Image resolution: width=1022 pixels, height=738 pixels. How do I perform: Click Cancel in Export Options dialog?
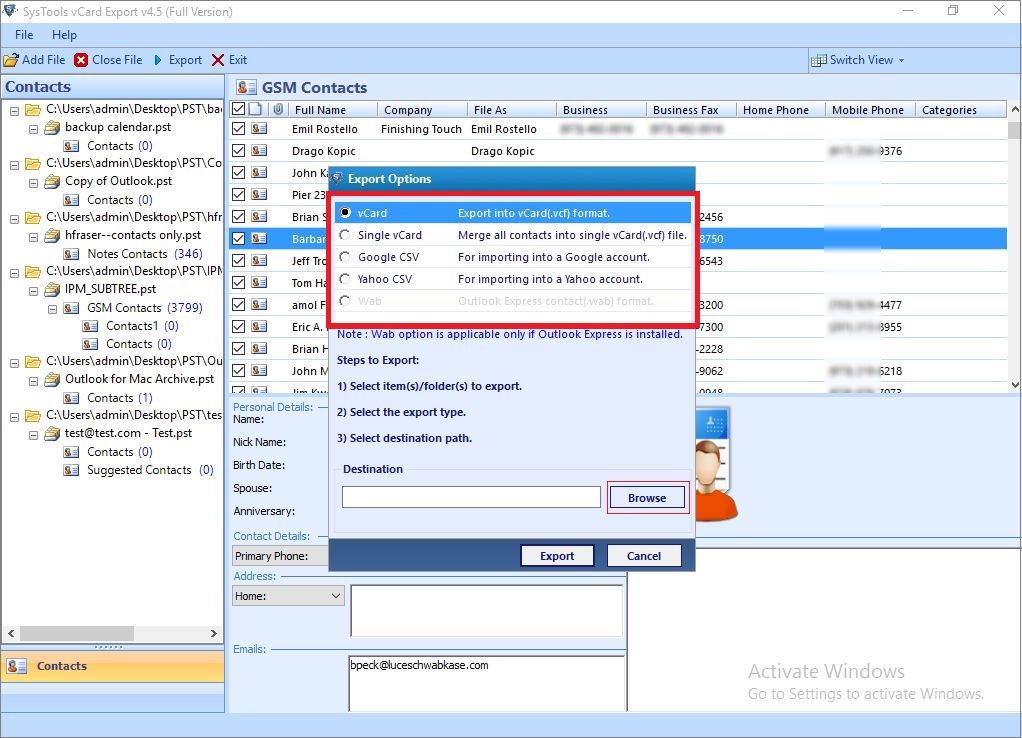tap(644, 556)
